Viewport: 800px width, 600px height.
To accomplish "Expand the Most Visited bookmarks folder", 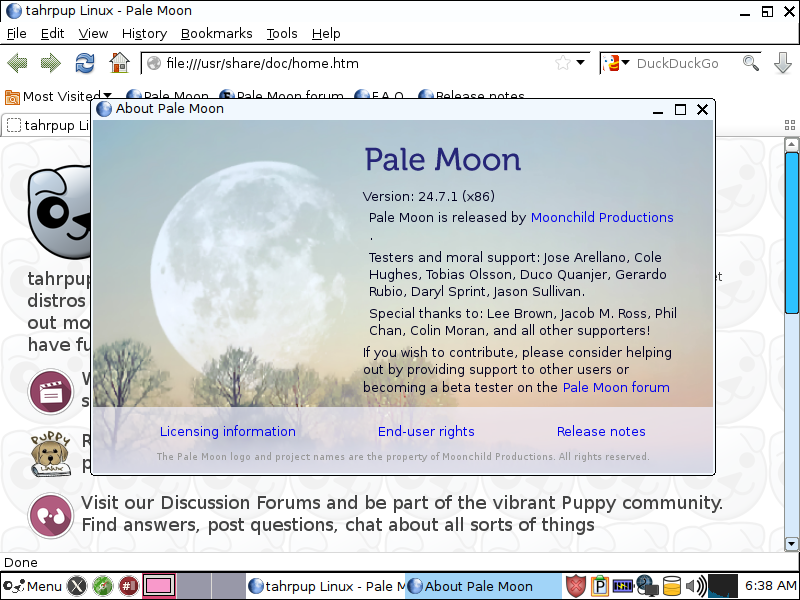I will 58,96.
